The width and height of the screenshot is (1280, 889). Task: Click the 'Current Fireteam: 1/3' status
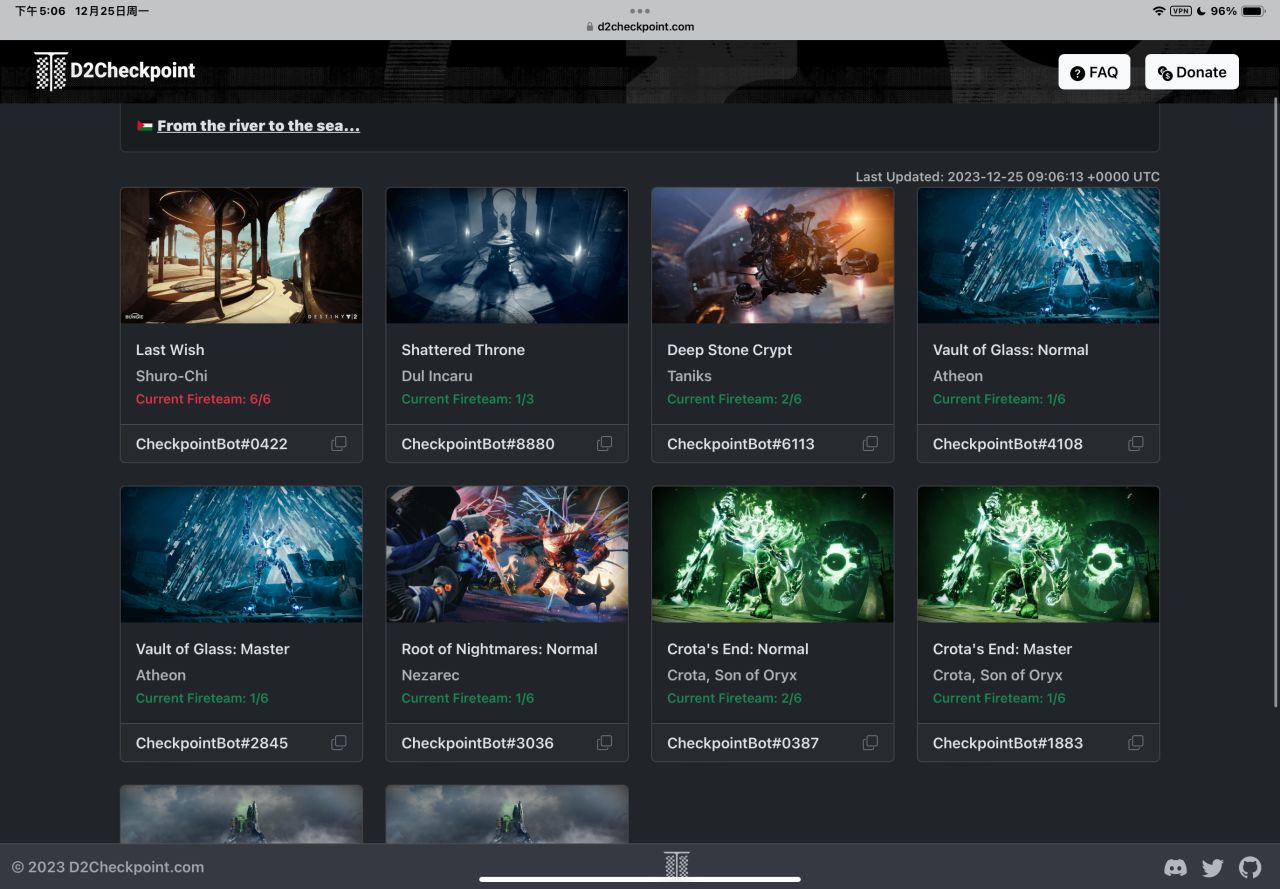tap(468, 399)
